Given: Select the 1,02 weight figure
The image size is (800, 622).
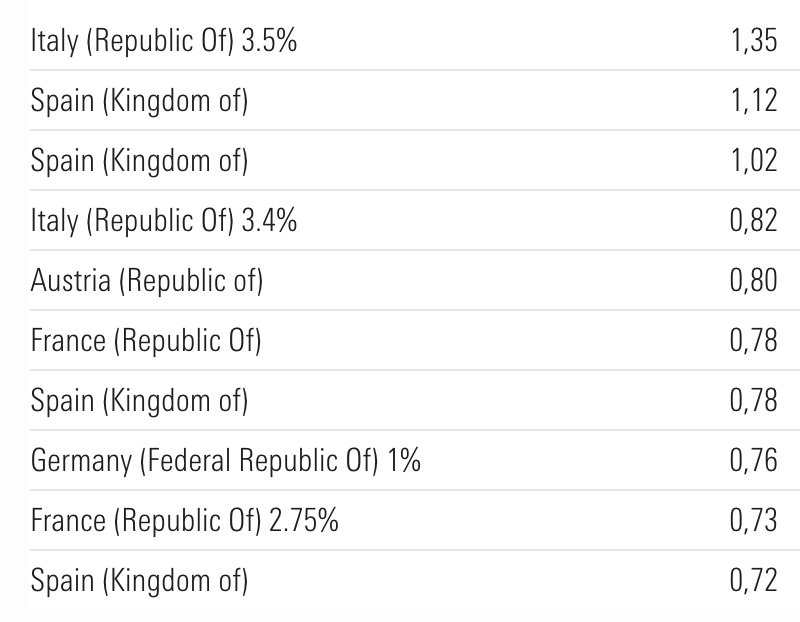Looking at the screenshot, I should click(753, 161).
